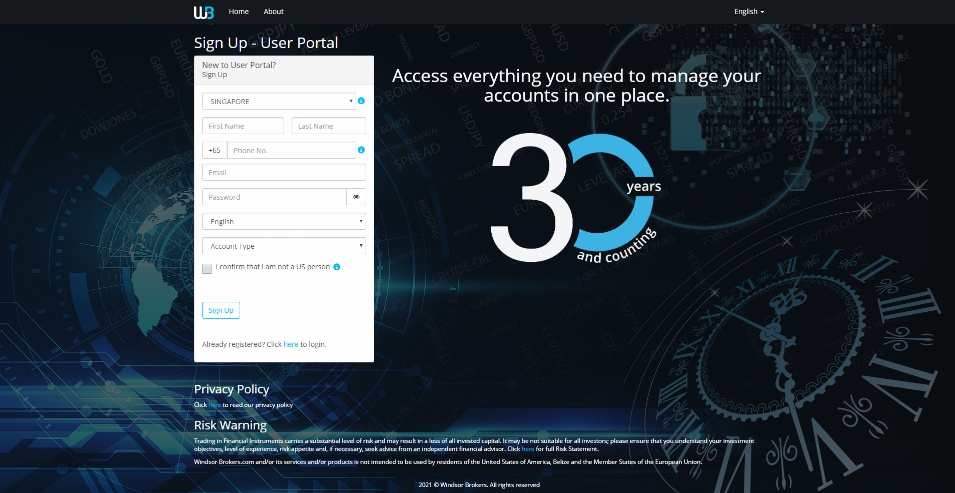Expand the form's English language dropdown

[x=284, y=221]
